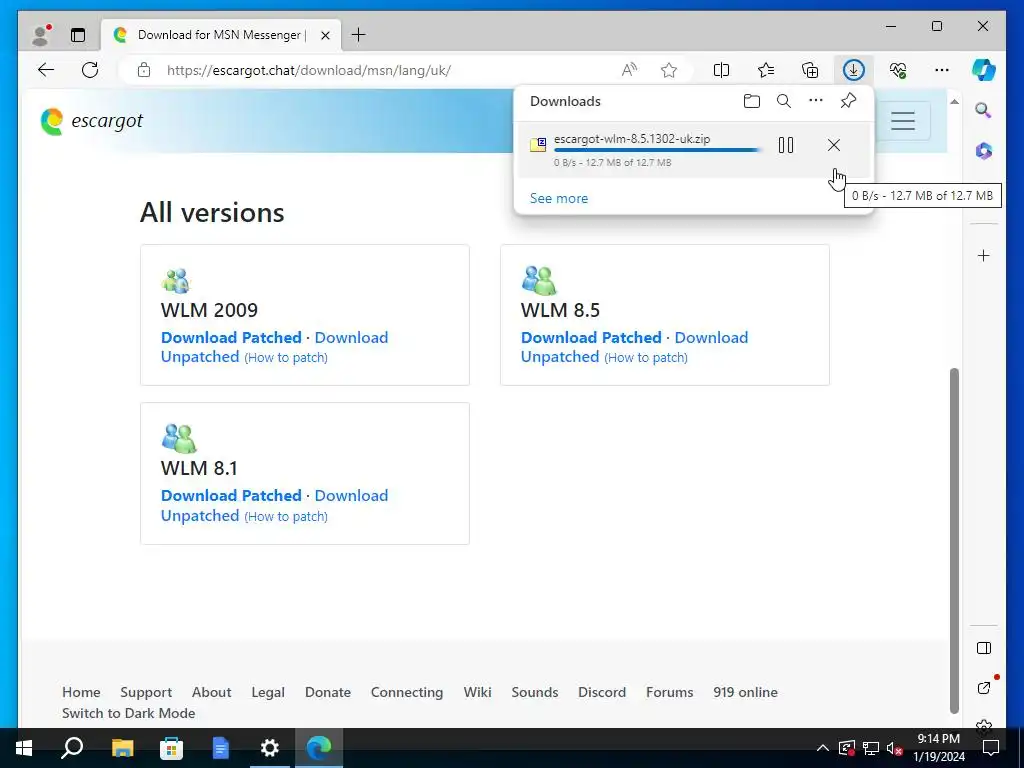Open Edge Settings and more menu
1024x768 pixels.
[x=942, y=70]
